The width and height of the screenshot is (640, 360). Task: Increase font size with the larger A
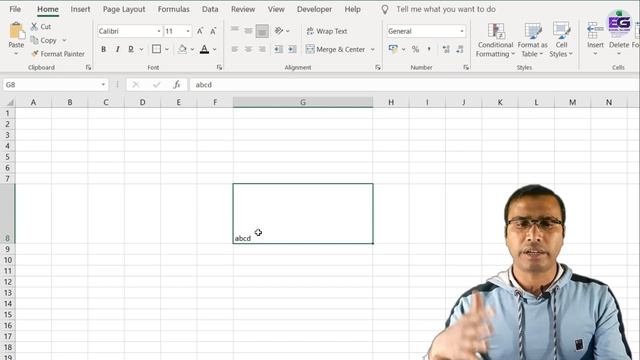[x=200, y=31]
